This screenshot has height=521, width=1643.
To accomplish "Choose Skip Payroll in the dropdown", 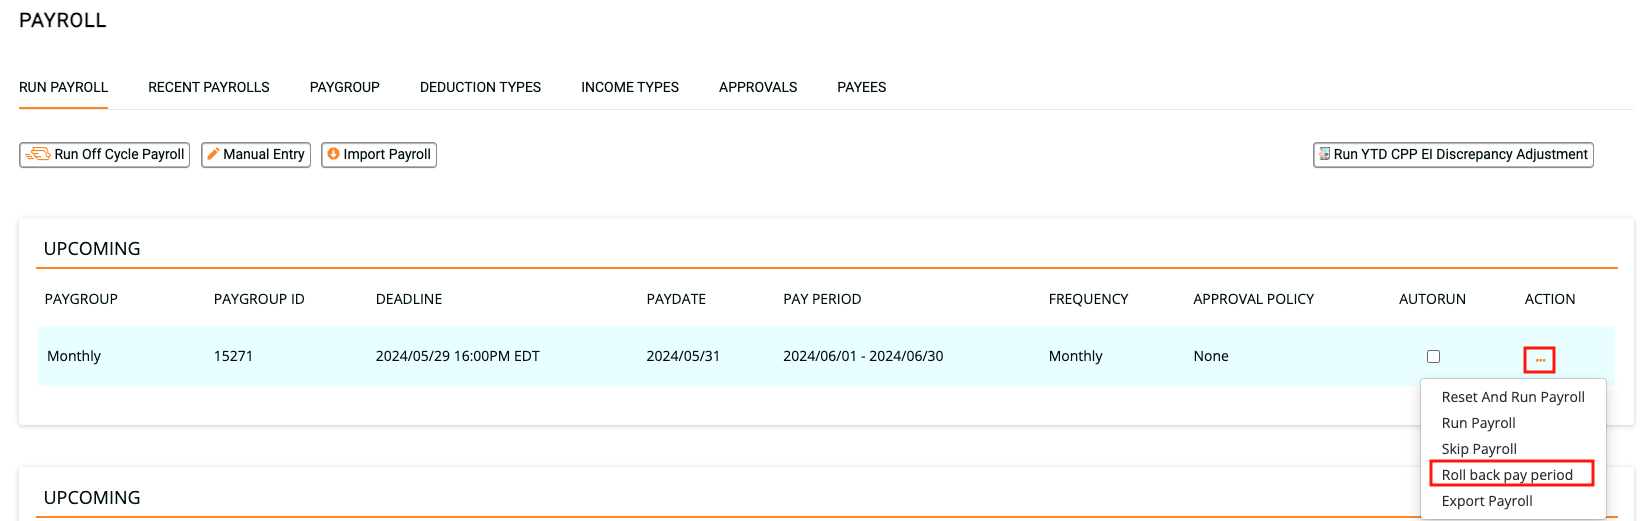I will (1478, 449).
